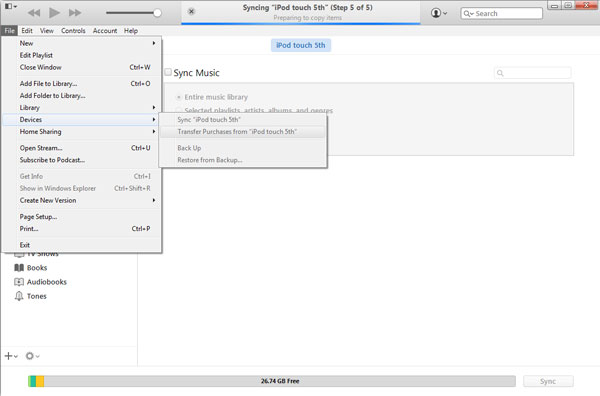The width and height of the screenshot is (600, 396).
Task: Open the mini-player window menu icon
Action: click(10, 7)
